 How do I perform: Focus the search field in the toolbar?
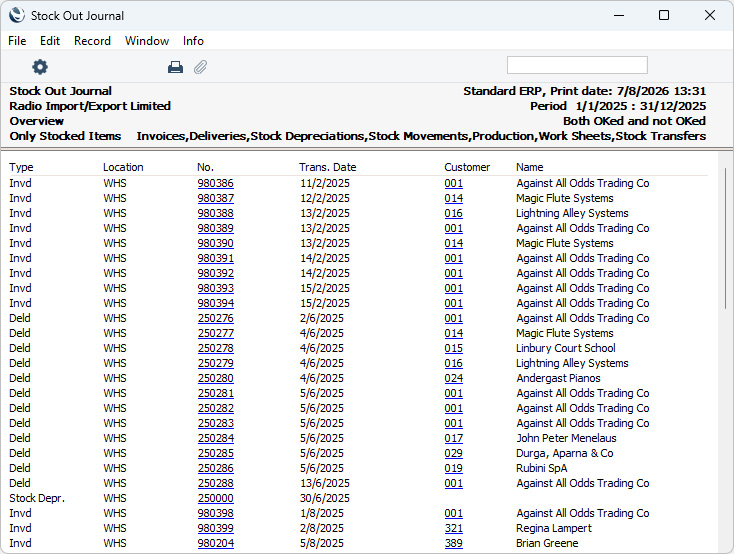tap(577, 65)
